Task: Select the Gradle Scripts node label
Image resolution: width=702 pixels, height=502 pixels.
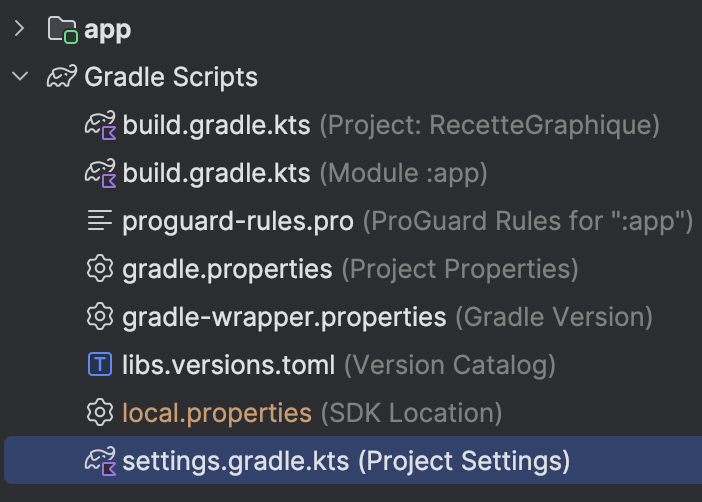Action: click(171, 77)
